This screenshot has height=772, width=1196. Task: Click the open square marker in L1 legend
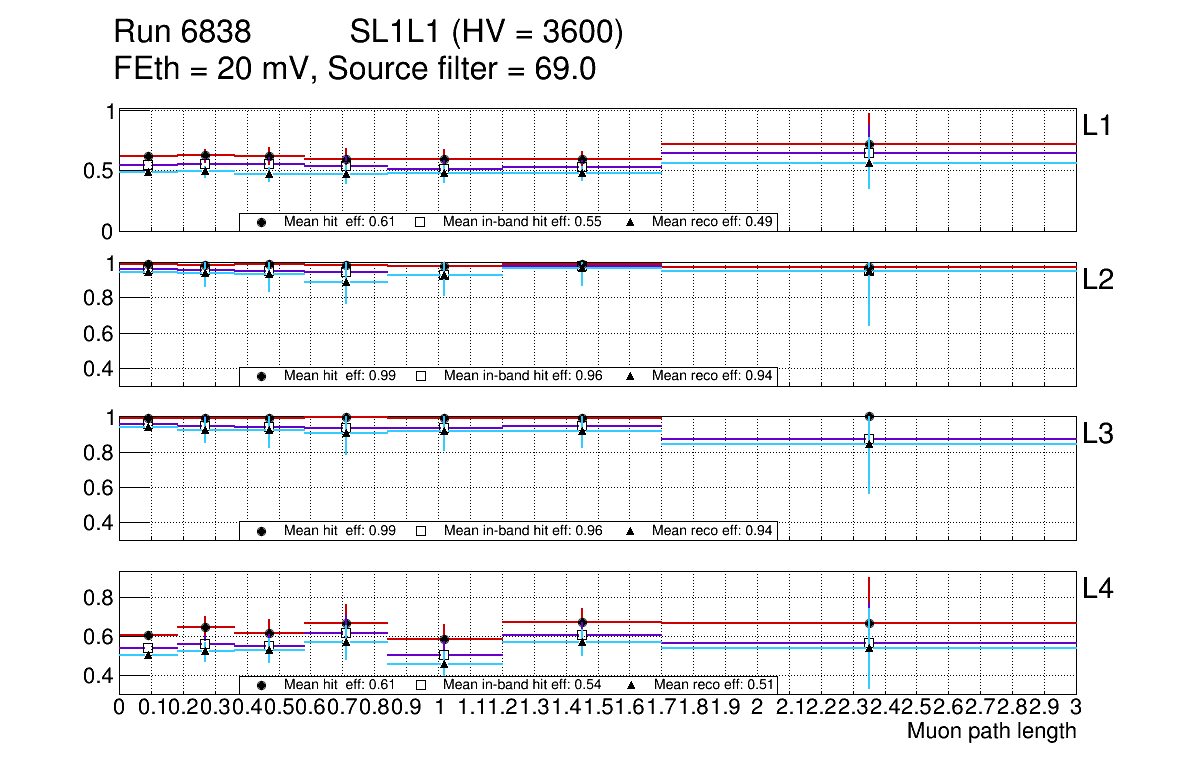(421, 222)
